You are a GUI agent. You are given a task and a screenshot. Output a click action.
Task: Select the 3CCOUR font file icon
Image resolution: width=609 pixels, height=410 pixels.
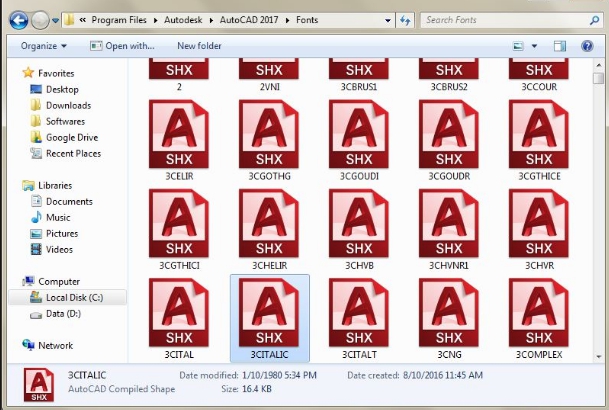[x=539, y=69]
